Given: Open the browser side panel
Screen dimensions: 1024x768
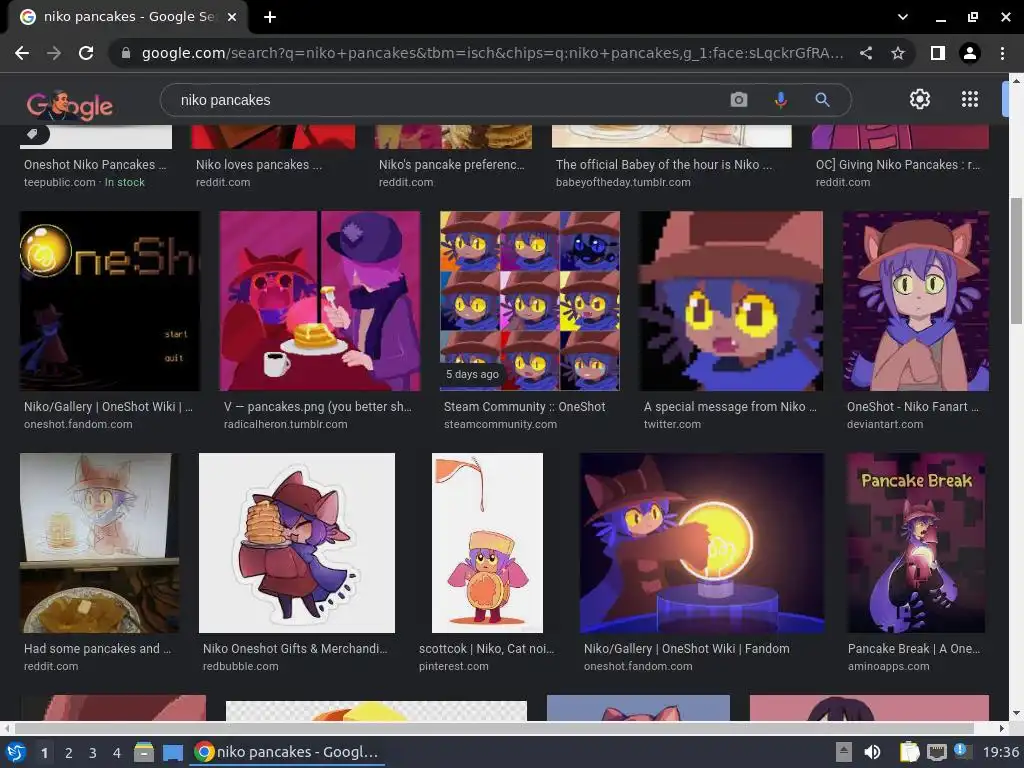Looking at the screenshot, I should click(938, 53).
